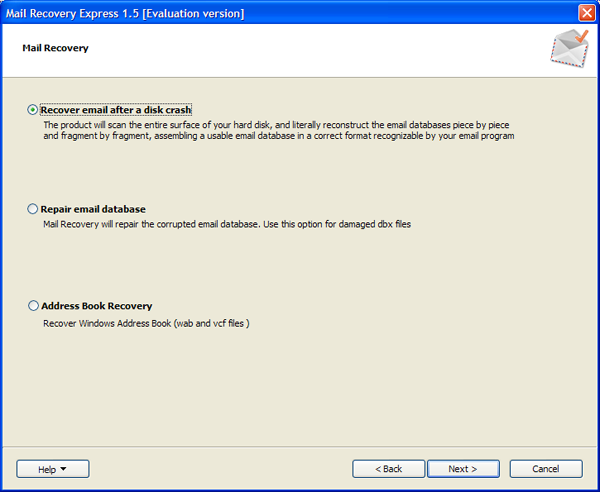The height and width of the screenshot is (492, 600).
Task: Click the 'Recover email after a disk crash' label text
Action: click(x=116, y=109)
